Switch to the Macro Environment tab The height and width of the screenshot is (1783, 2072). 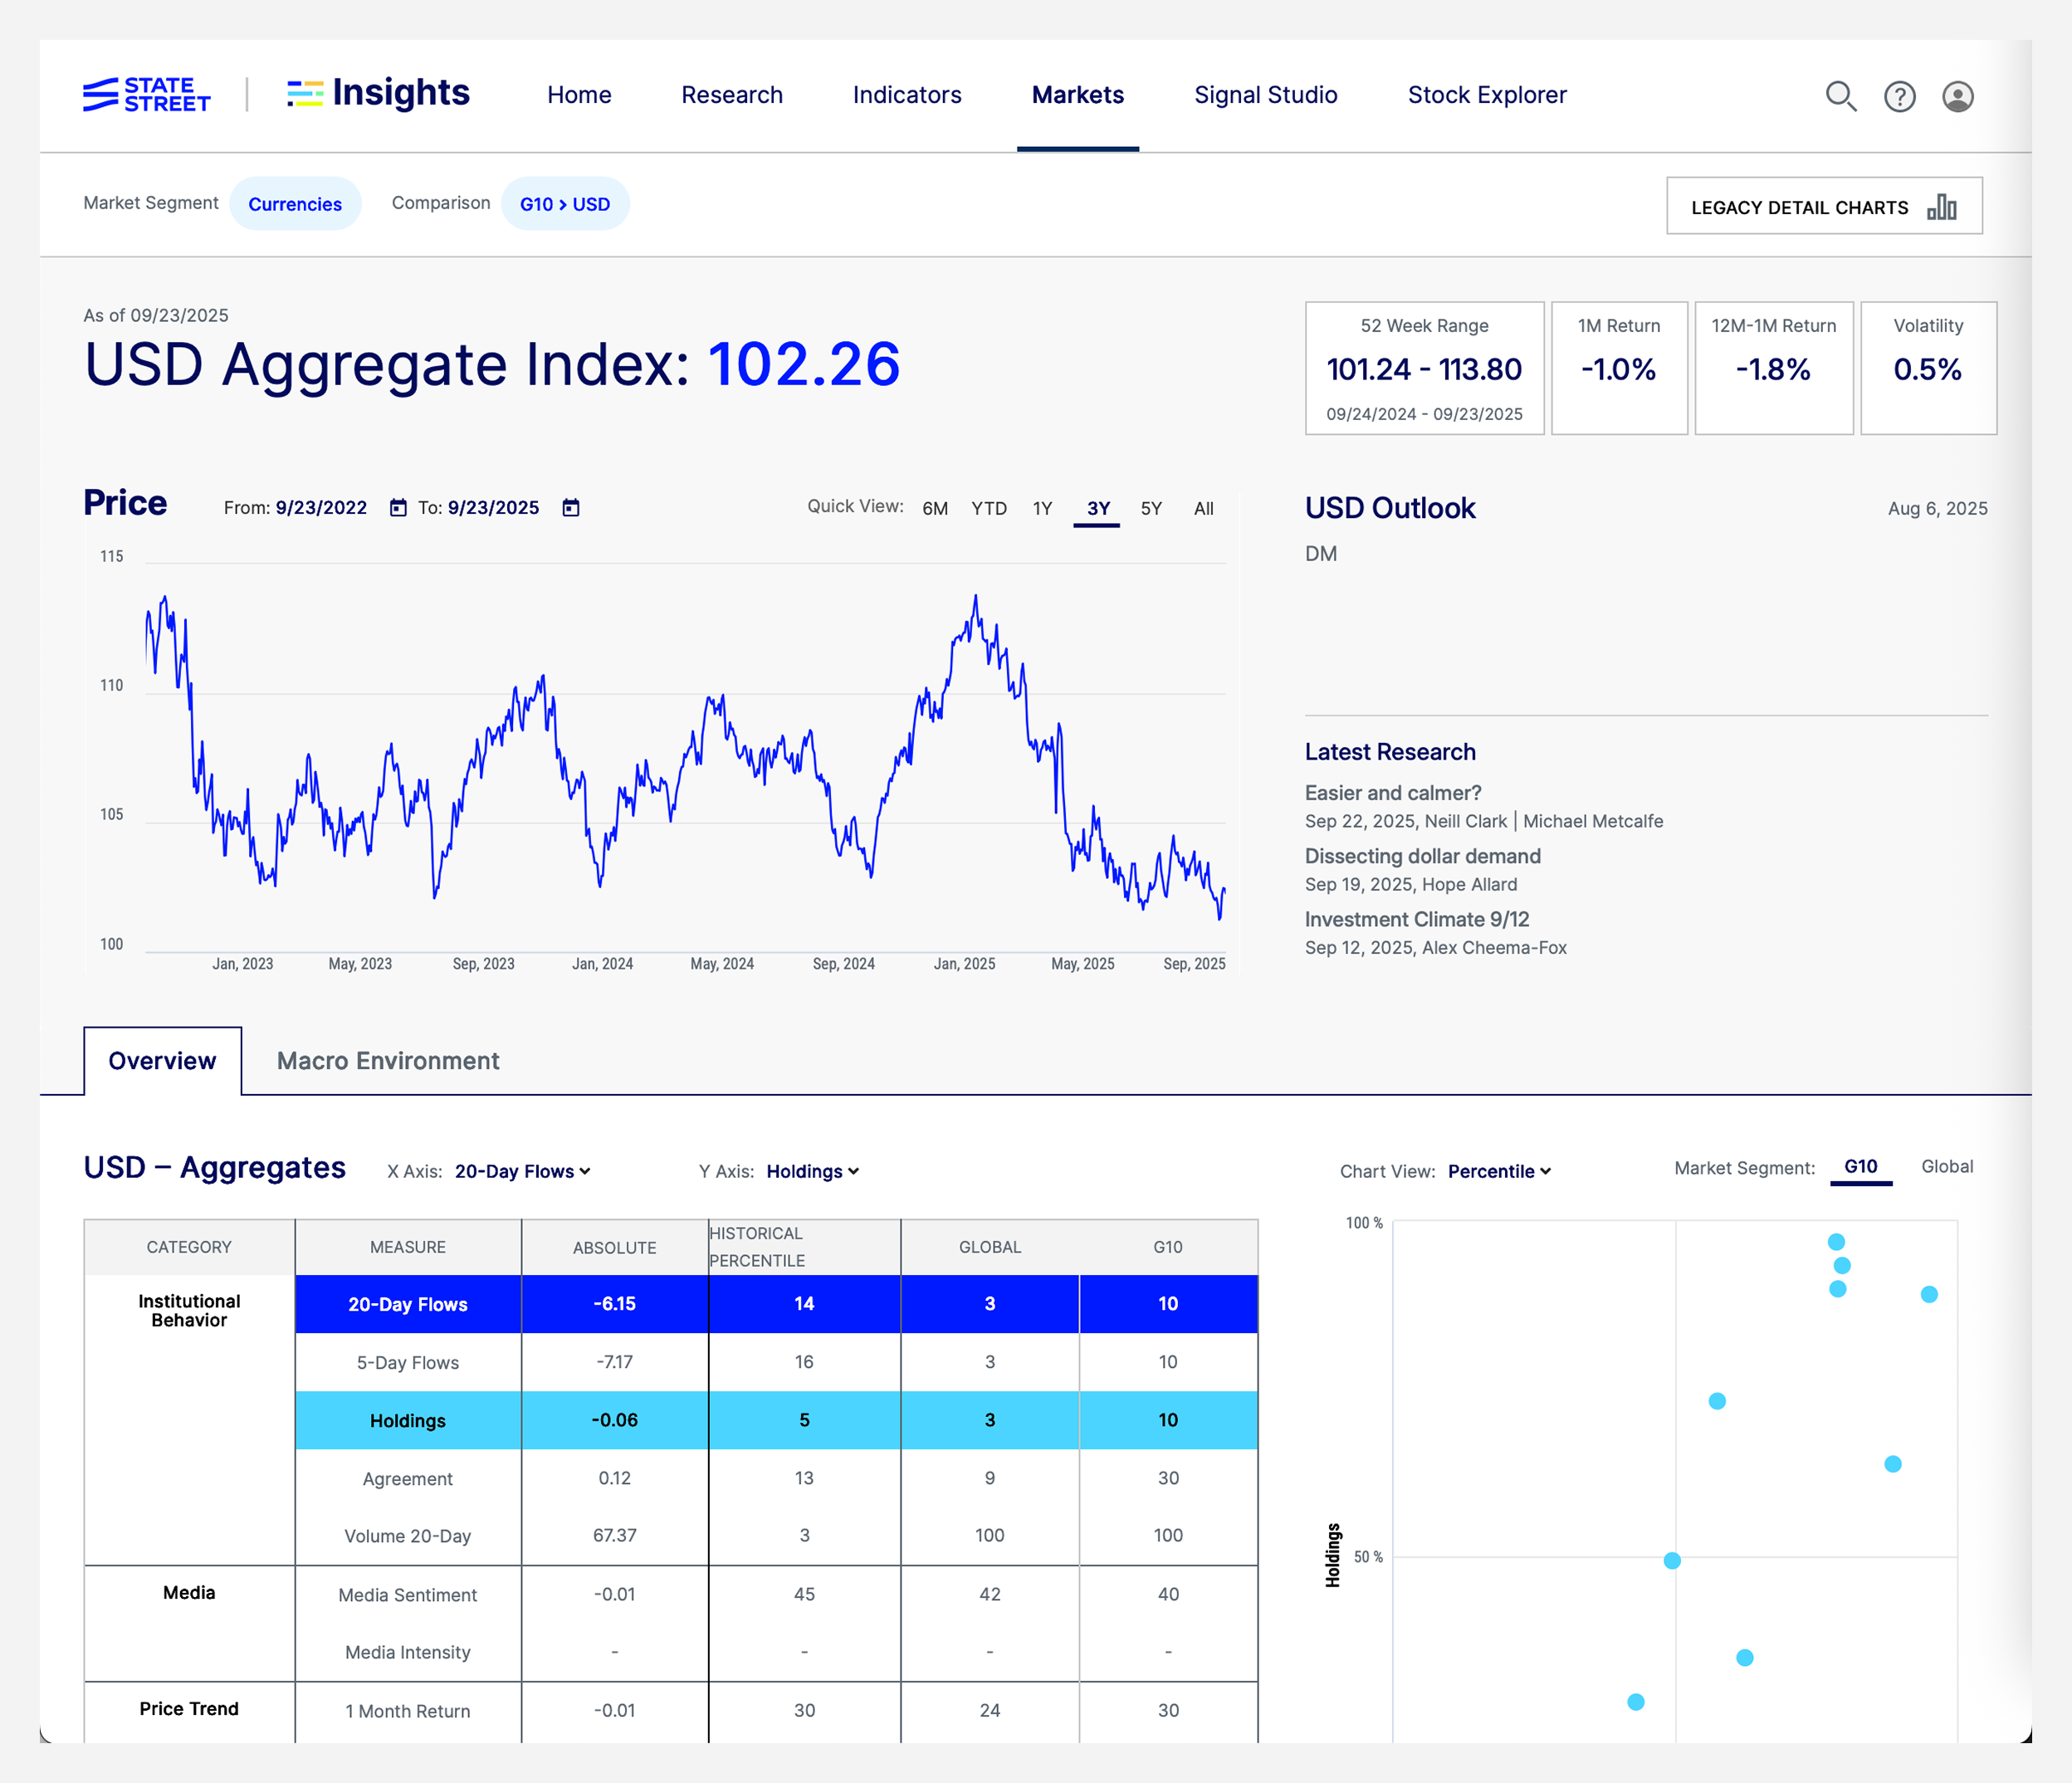point(388,1061)
